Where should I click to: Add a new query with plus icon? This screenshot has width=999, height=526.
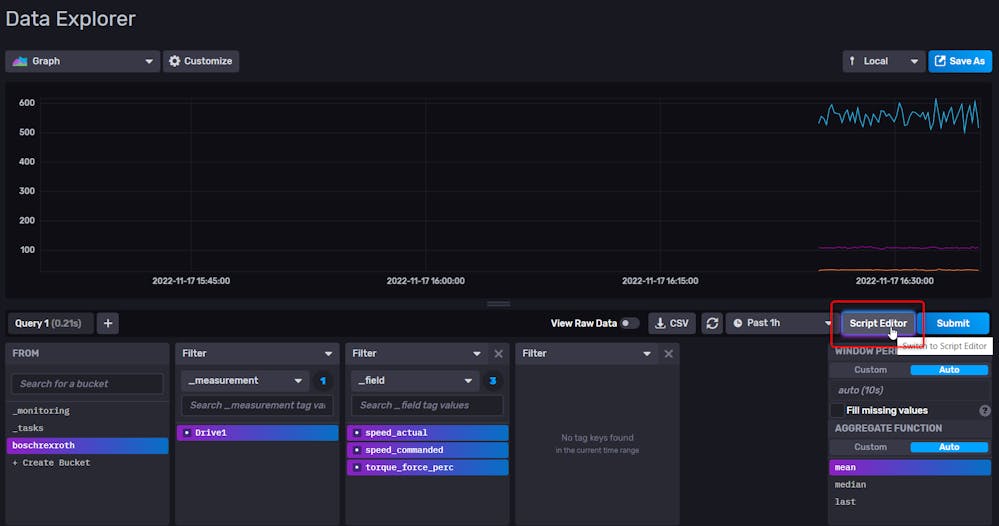pos(108,323)
